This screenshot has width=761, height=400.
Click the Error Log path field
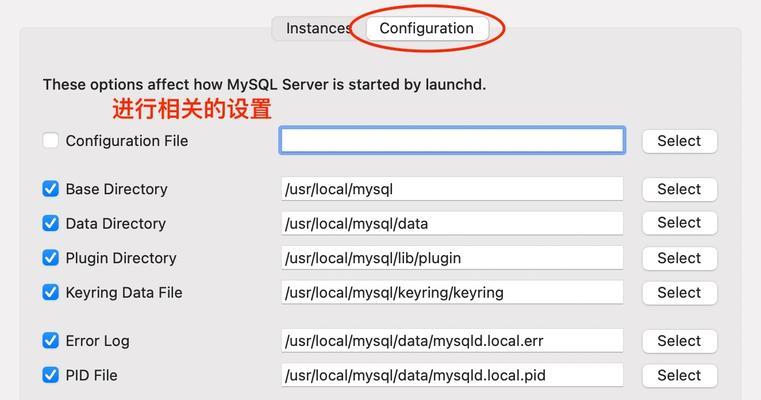pyautogui.click(x=452, y=341)
